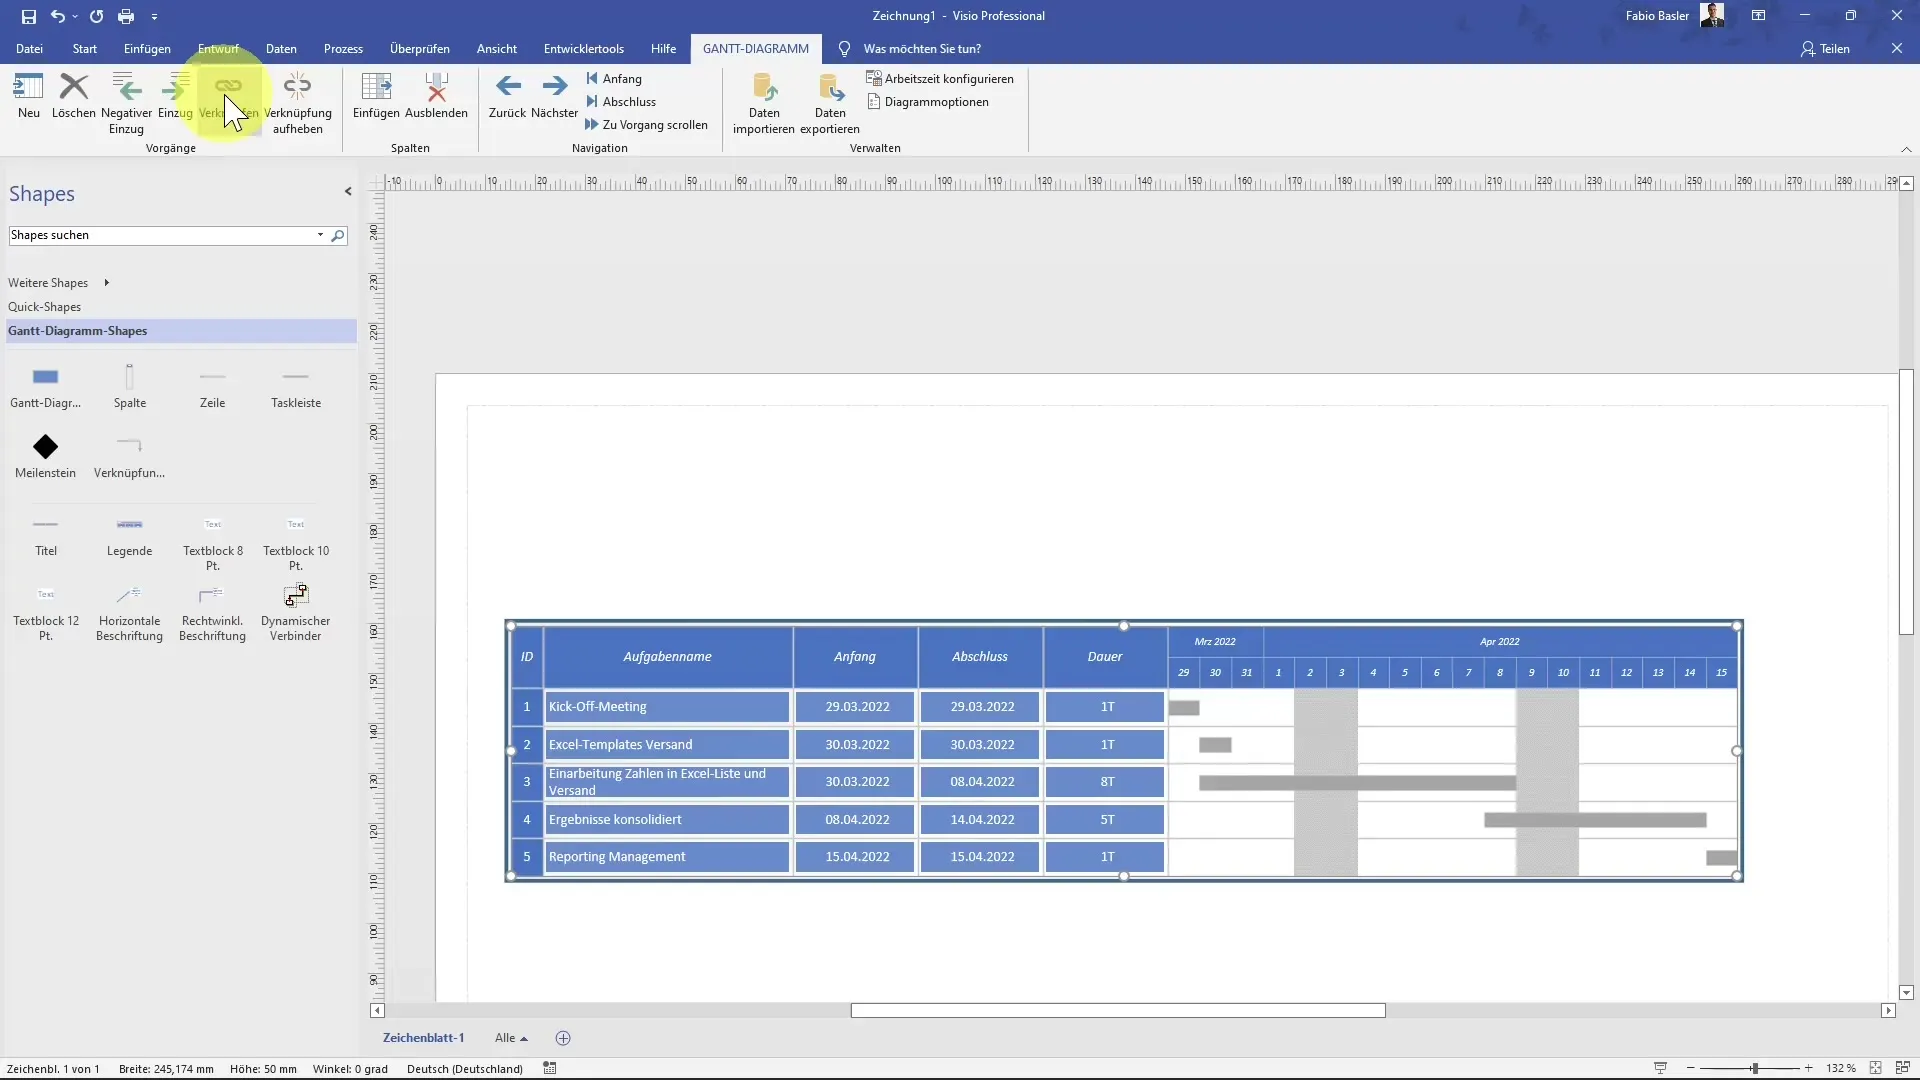Viewport: 1920px width, 1080px height.
Task: Add a new page with plus
Action: 563,1038
